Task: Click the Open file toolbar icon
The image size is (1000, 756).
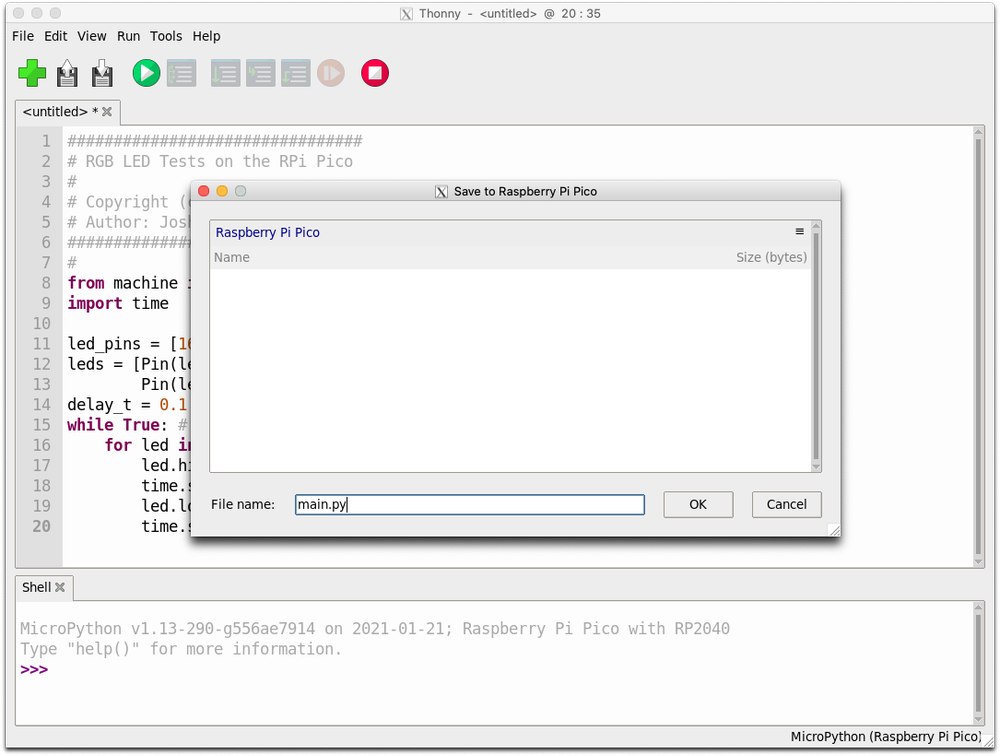Action: coord(67,73)
